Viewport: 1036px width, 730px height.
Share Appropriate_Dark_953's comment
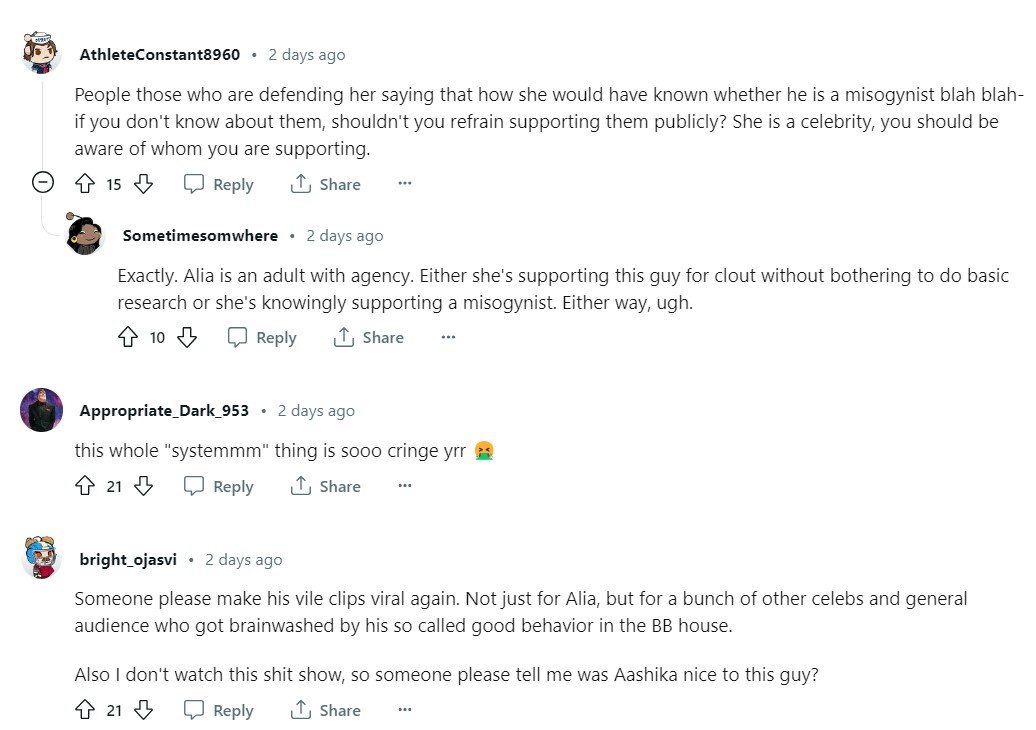(326, 486)
